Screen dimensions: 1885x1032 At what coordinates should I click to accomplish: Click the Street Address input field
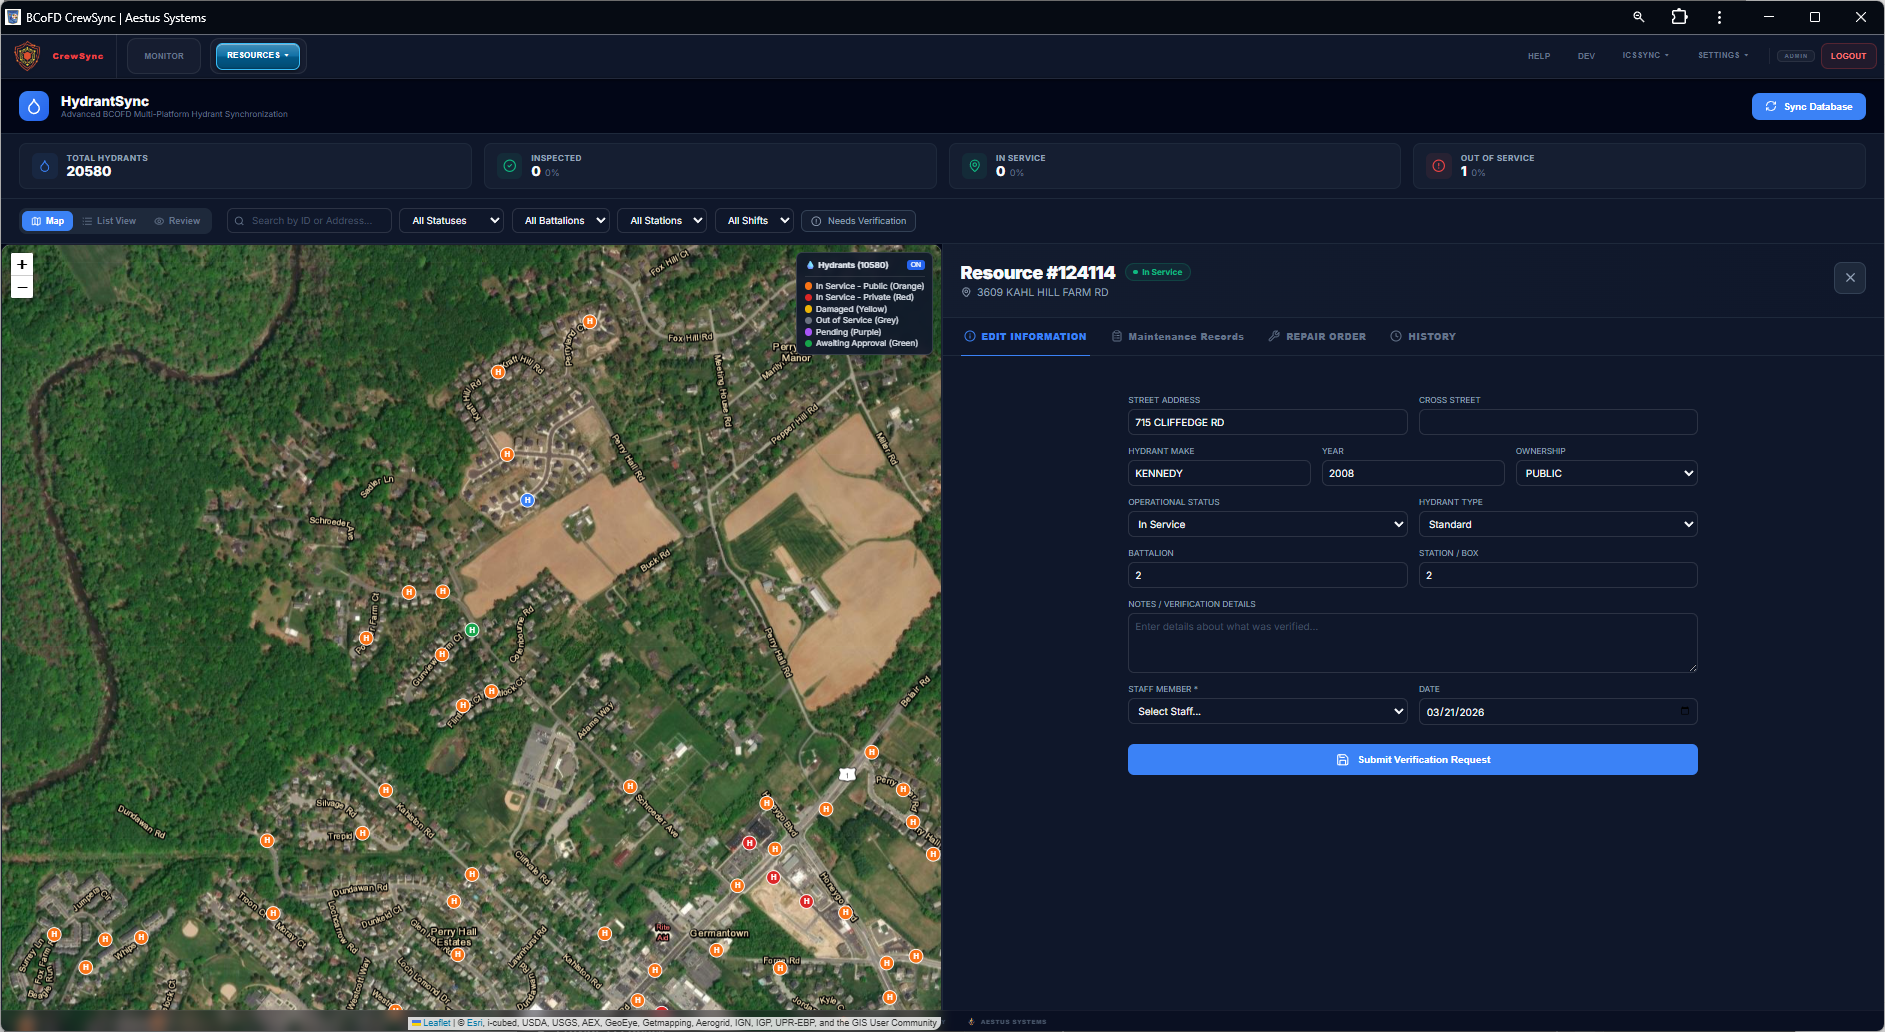click(x=1266, y=422)
